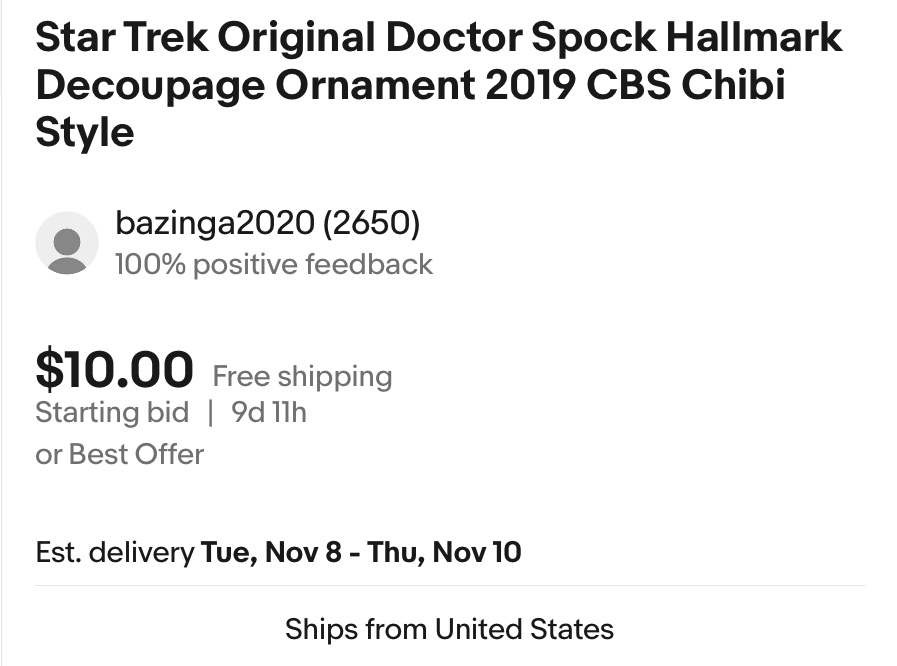897x666 pixels.
Task: View the seller's (2650) feedback score
Action: tap(370, 223)
